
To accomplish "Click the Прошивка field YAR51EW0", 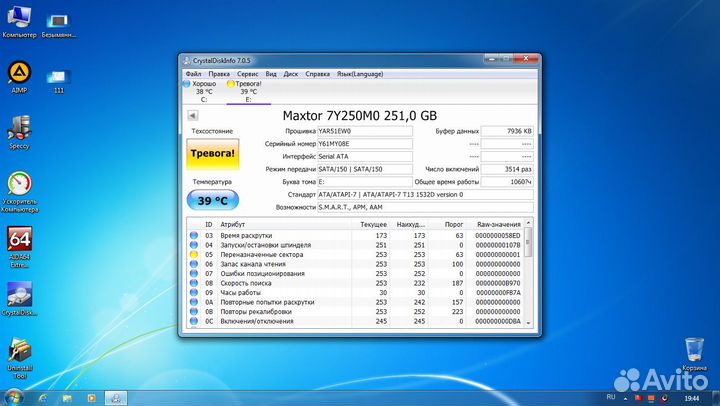I will pos(365,131).
